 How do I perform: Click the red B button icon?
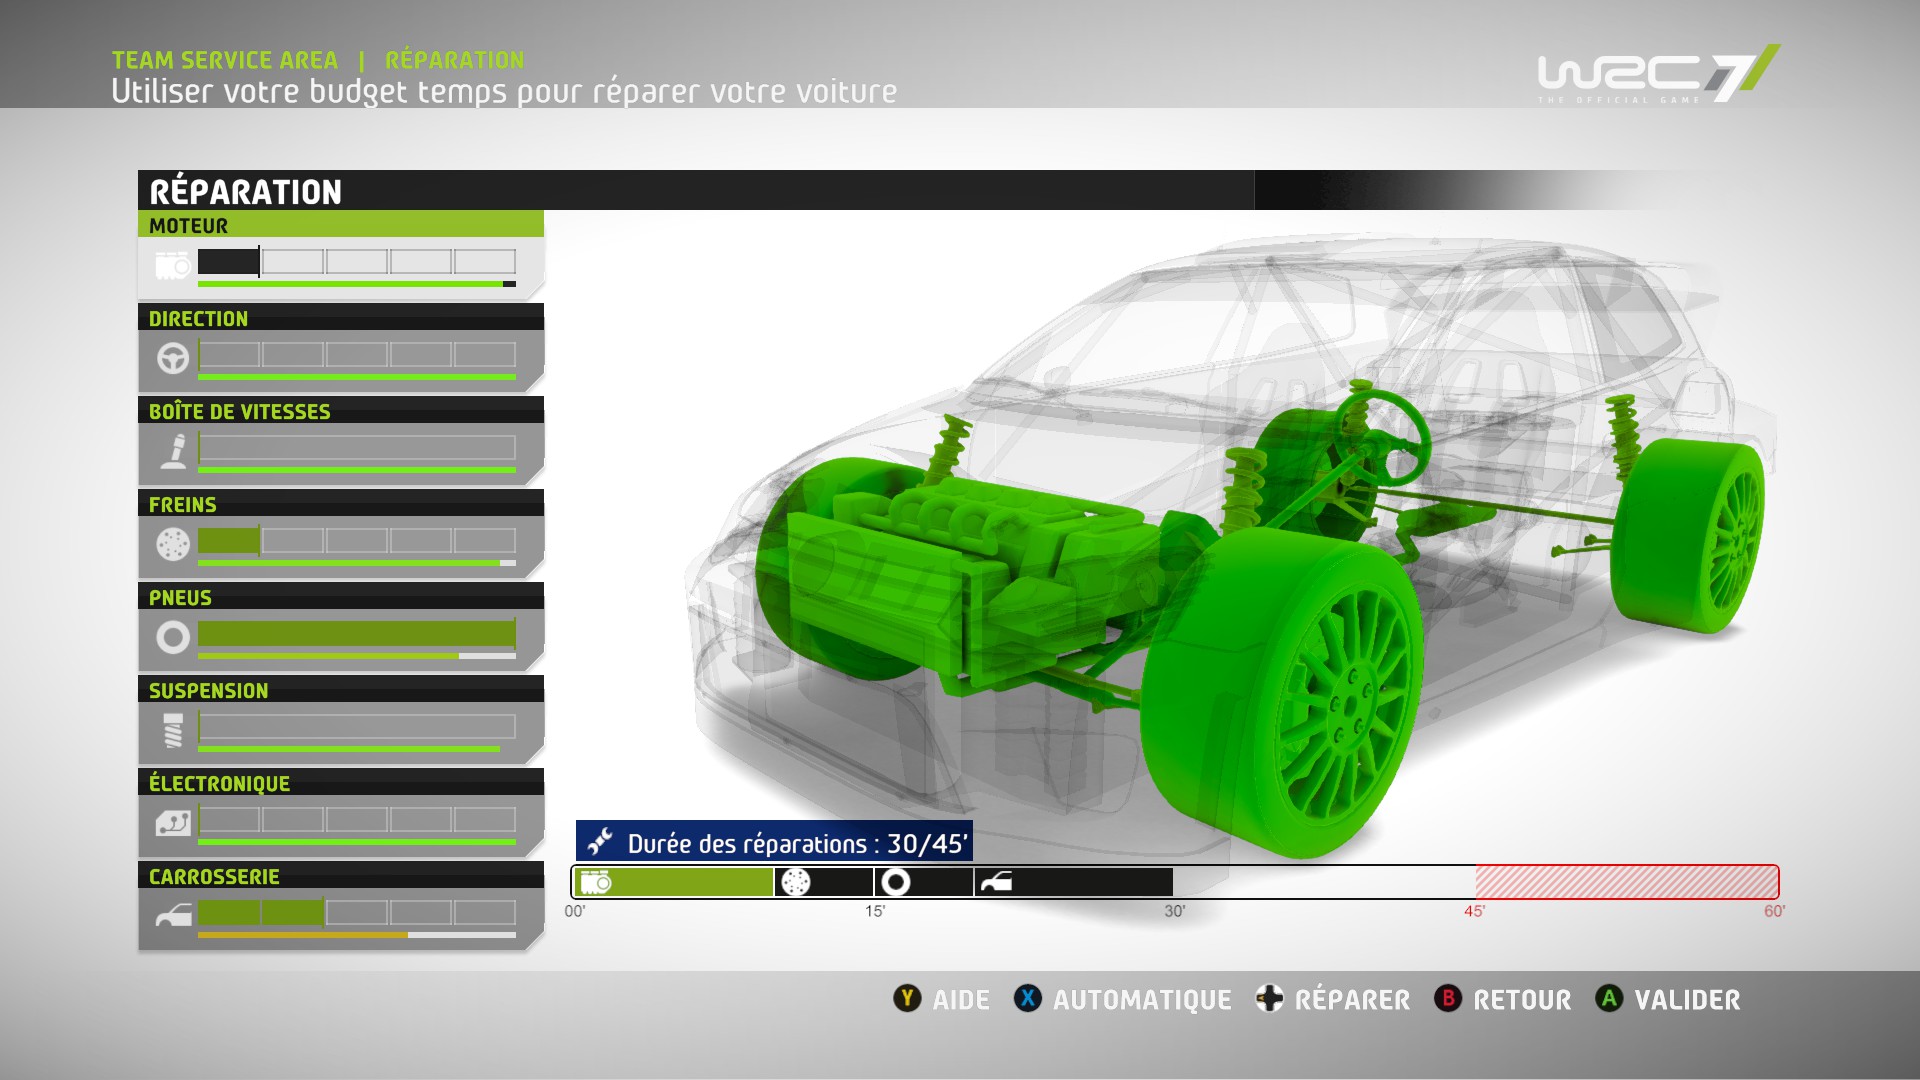1447,998
